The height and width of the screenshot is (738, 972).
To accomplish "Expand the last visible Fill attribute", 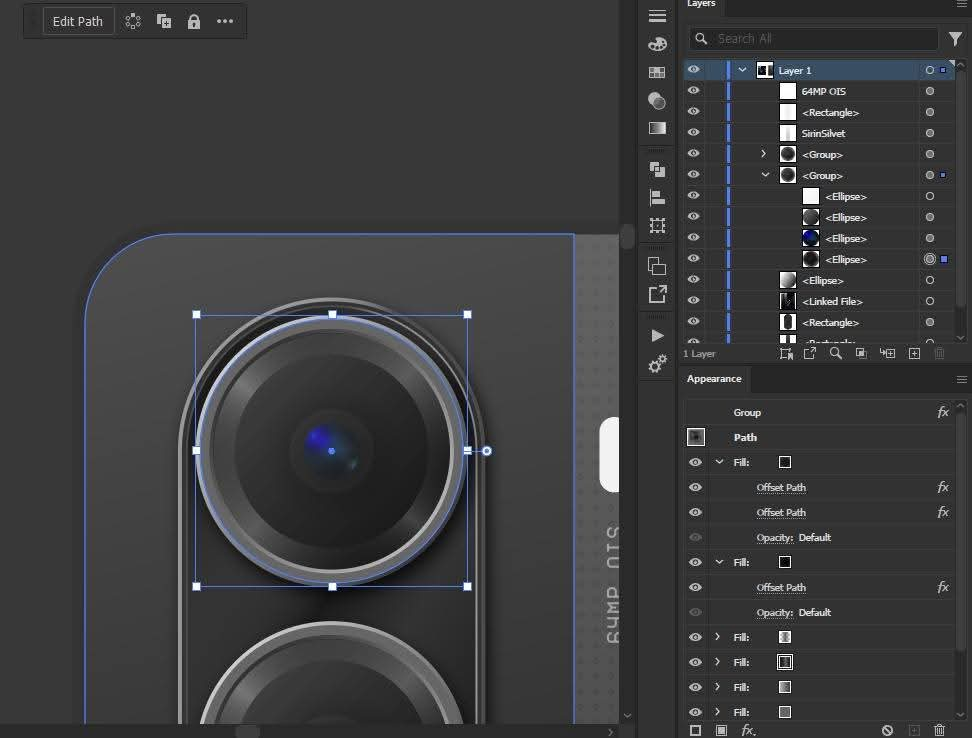I will coord(718,712).
